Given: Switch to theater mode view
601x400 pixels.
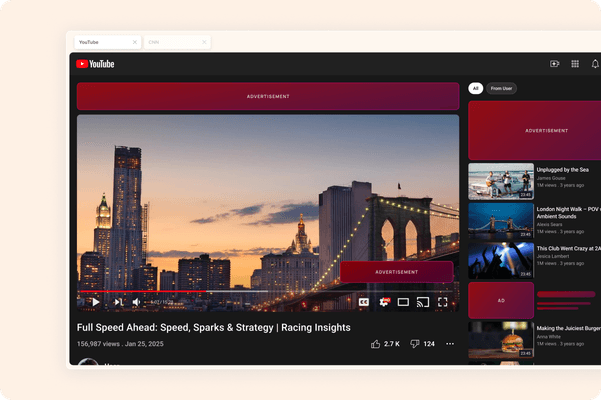Looking at the screenshot, I should (x=403, y=301).
